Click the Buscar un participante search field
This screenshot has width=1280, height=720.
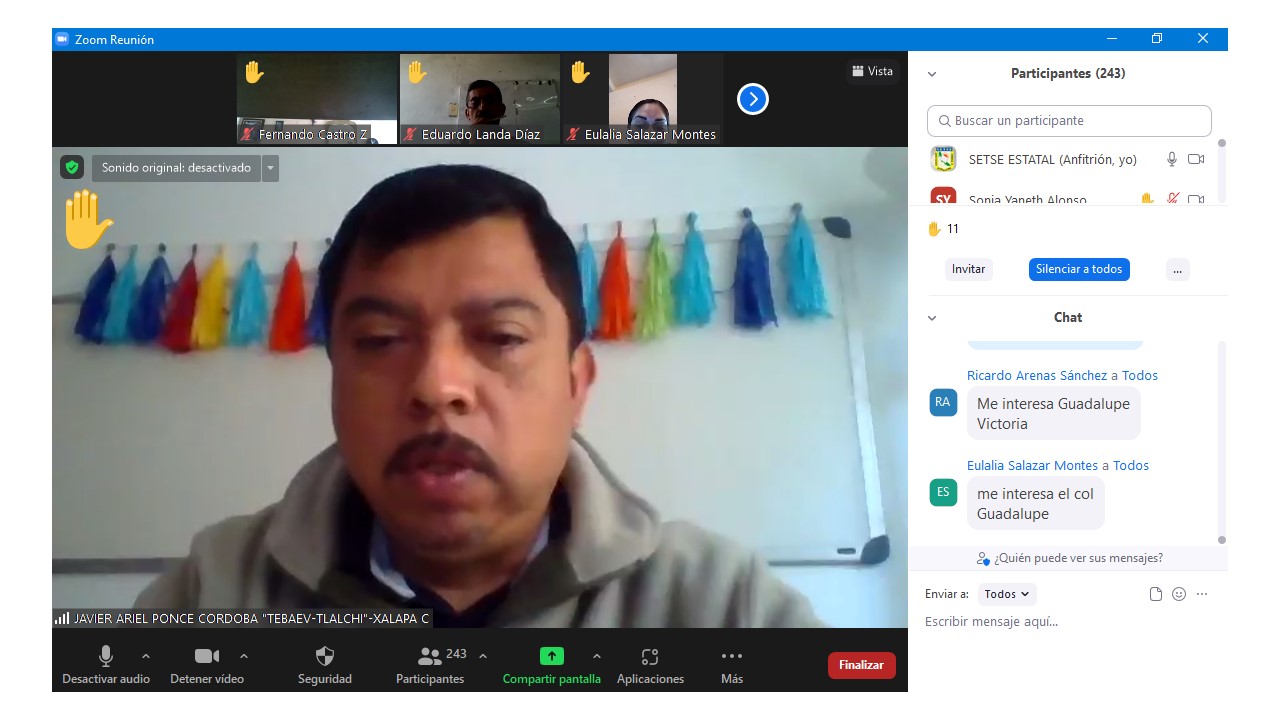pyautogui.click(x=1069, y=121)
